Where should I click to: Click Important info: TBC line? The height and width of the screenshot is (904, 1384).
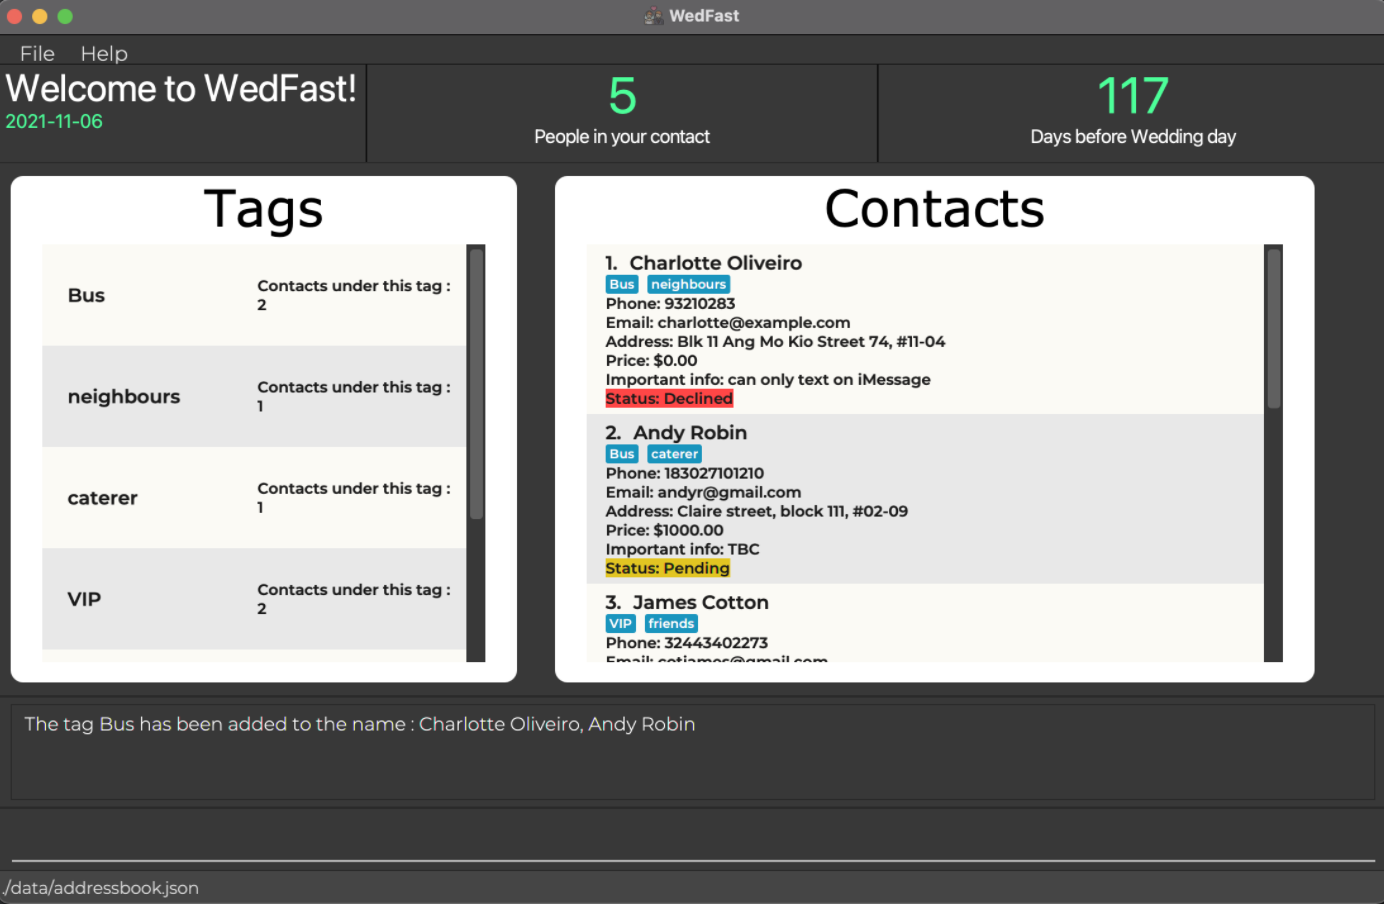(x=682, y=549)
